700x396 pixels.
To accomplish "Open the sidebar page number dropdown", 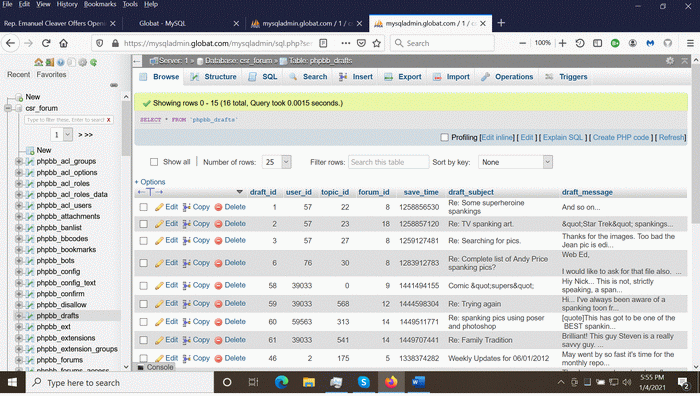I will (x=61, y=134).
